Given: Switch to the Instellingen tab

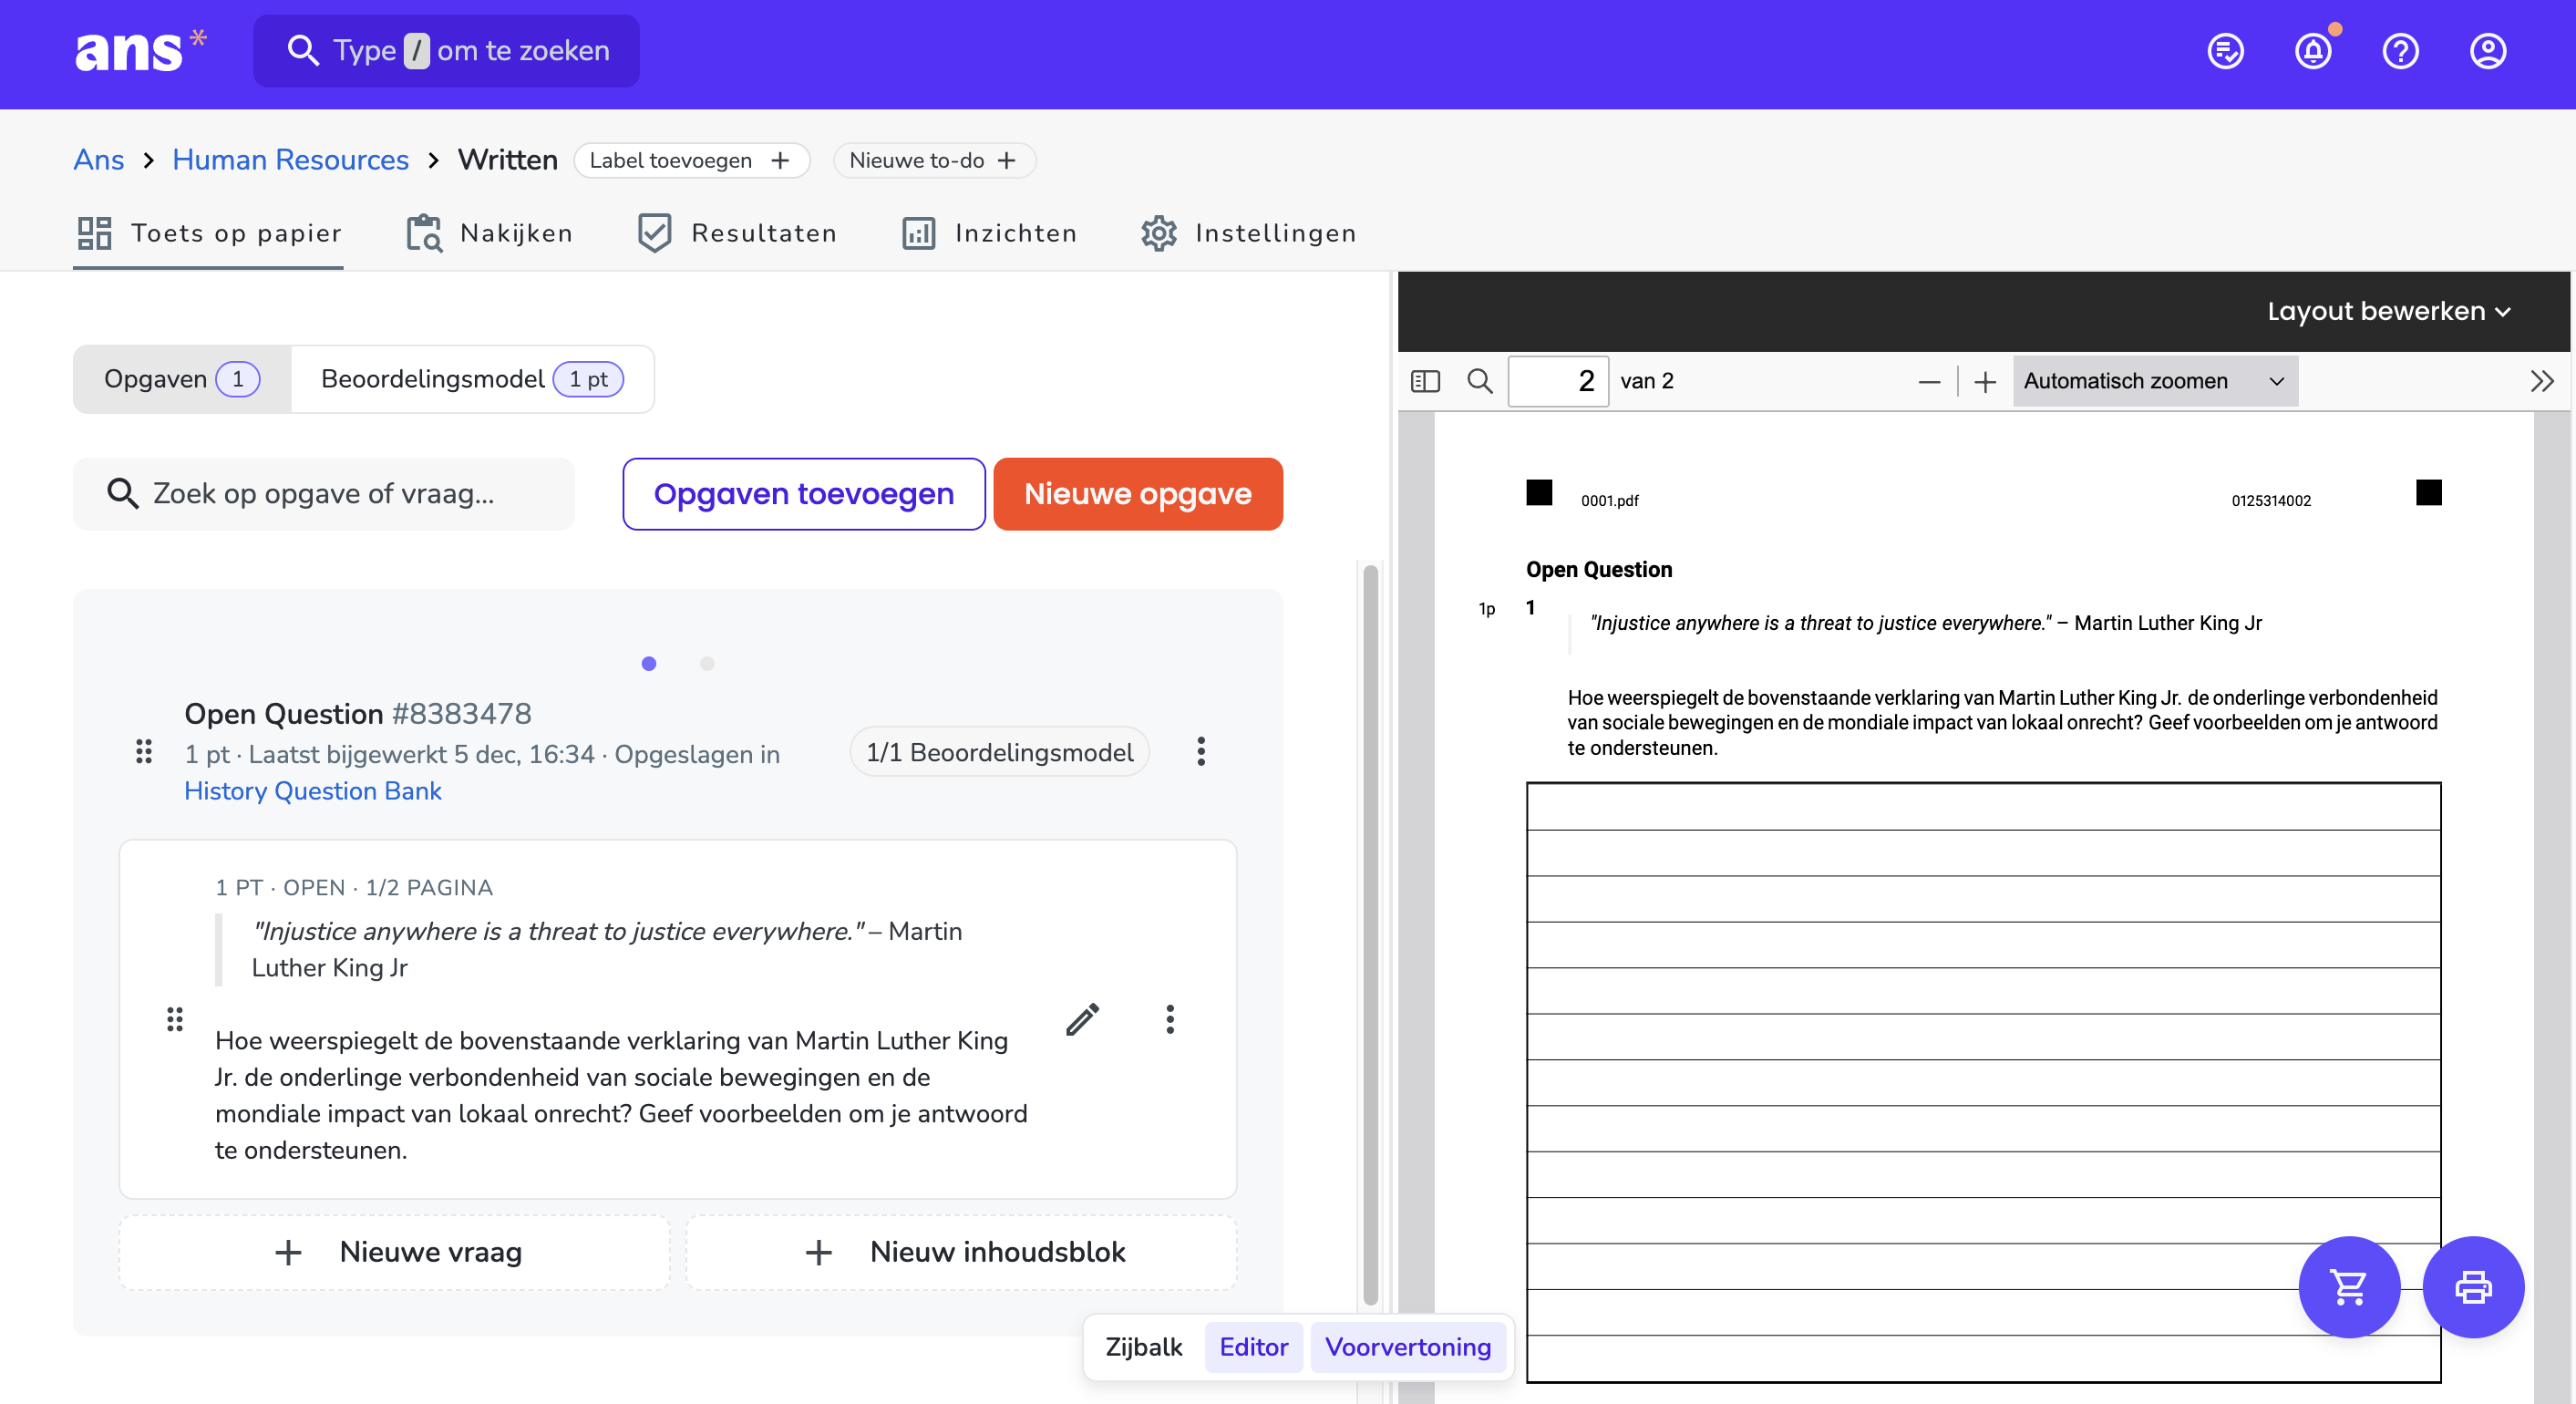Looking at the screenshot, I should 1248,233.
